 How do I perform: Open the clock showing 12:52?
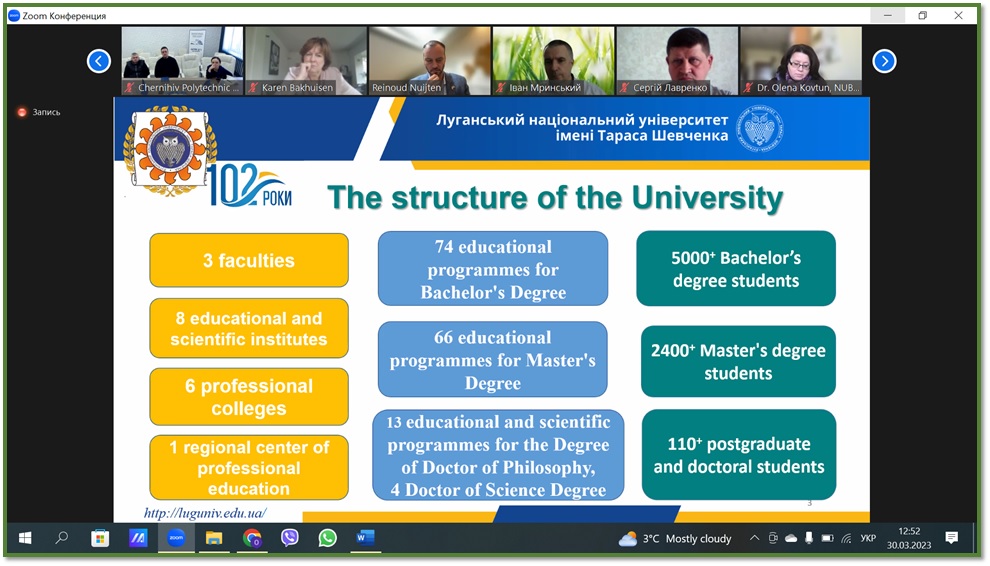(x=909, y=538)
